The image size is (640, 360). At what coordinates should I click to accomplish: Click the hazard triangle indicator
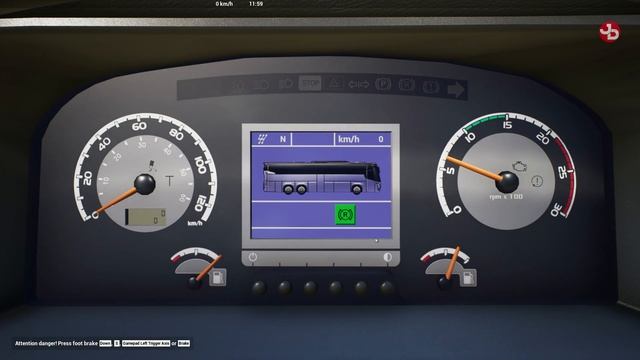pyautogui.click(x=335, y=84)
